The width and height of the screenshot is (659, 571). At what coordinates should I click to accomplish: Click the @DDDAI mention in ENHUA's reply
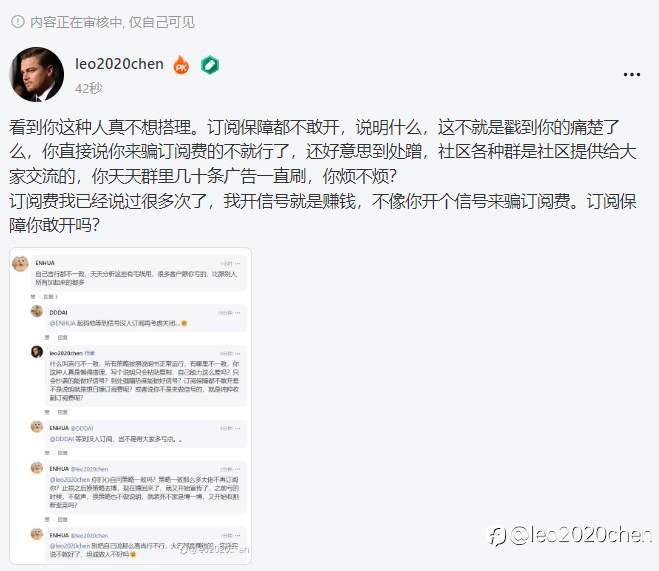(62, 439)
